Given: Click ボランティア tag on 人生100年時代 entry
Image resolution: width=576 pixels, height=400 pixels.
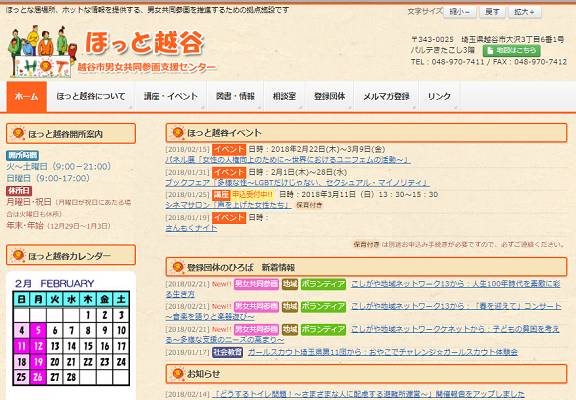Looking at the screenshot, I should coord(323,284).
